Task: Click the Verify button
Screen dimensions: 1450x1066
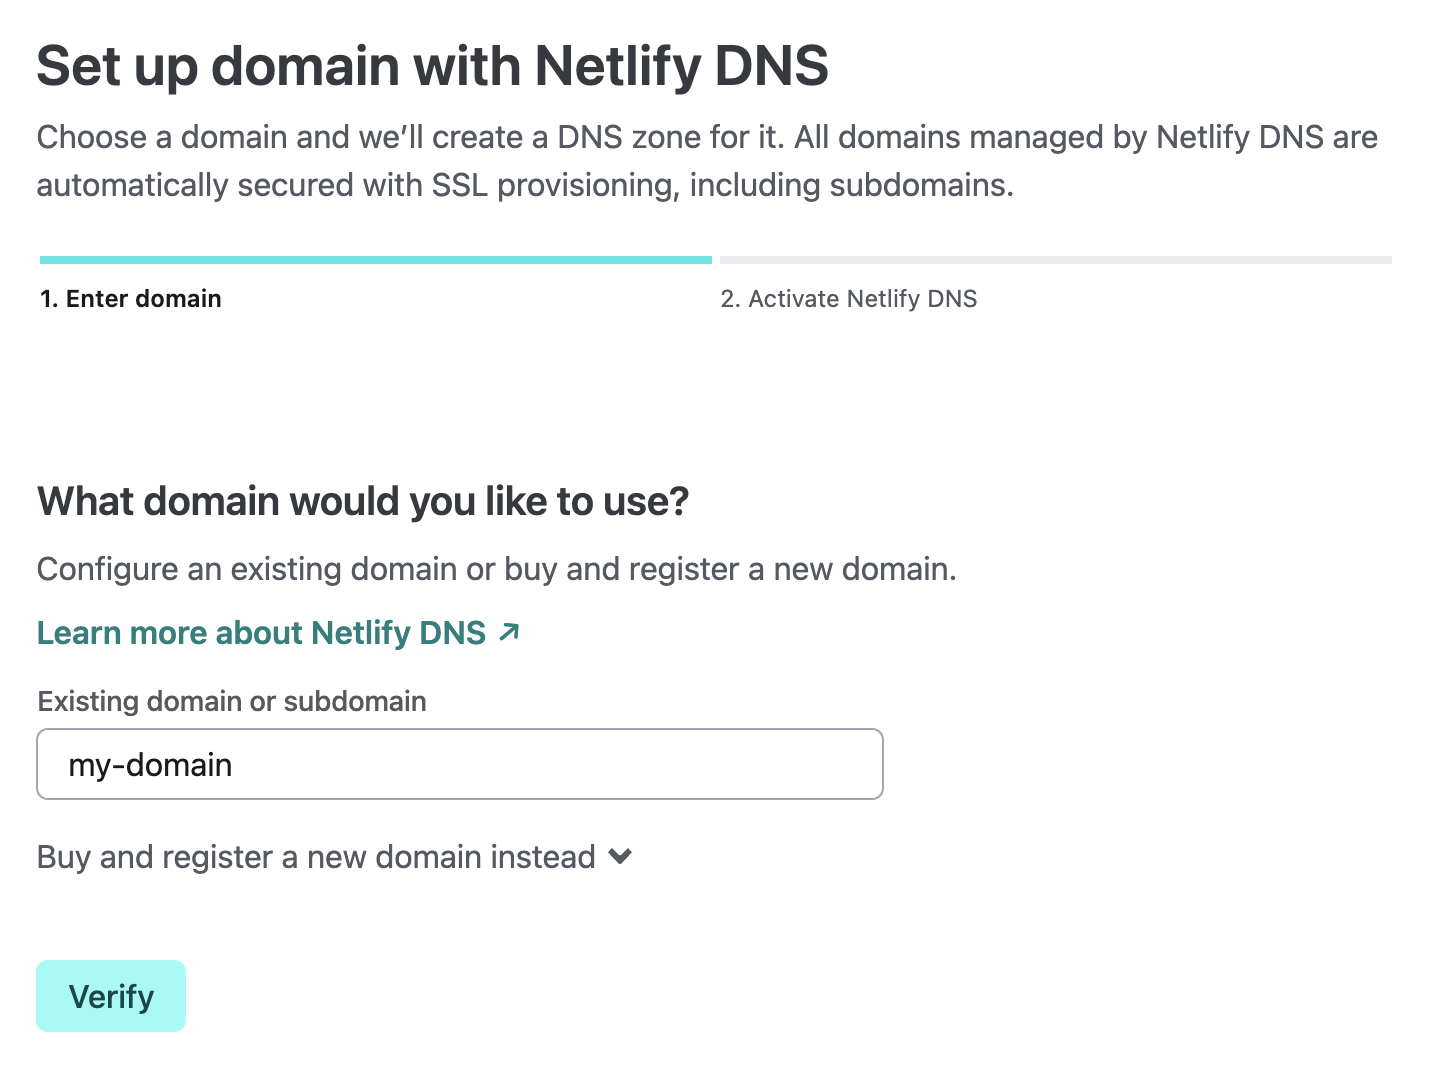Action: coord(111,996)
